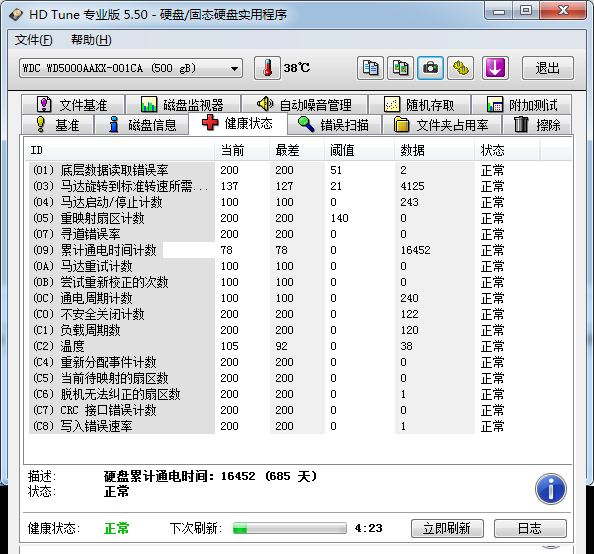The image size is (594, 554).
Task: Click the 下次刷新 progress bar
Action: pyautogui.click(x=290, y=528)
